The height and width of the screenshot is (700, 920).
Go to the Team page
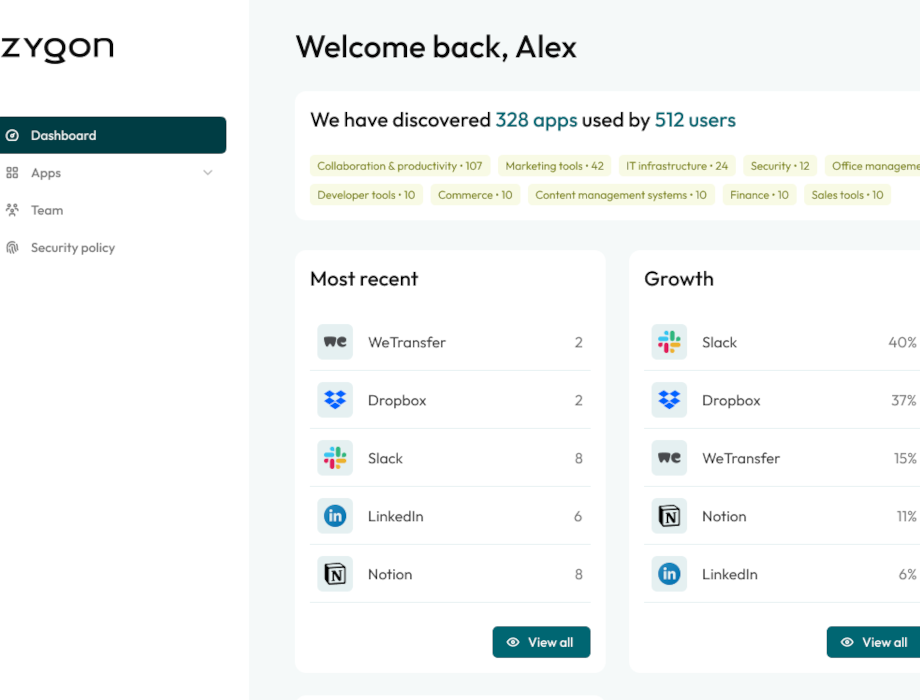[x=113, y=210]
